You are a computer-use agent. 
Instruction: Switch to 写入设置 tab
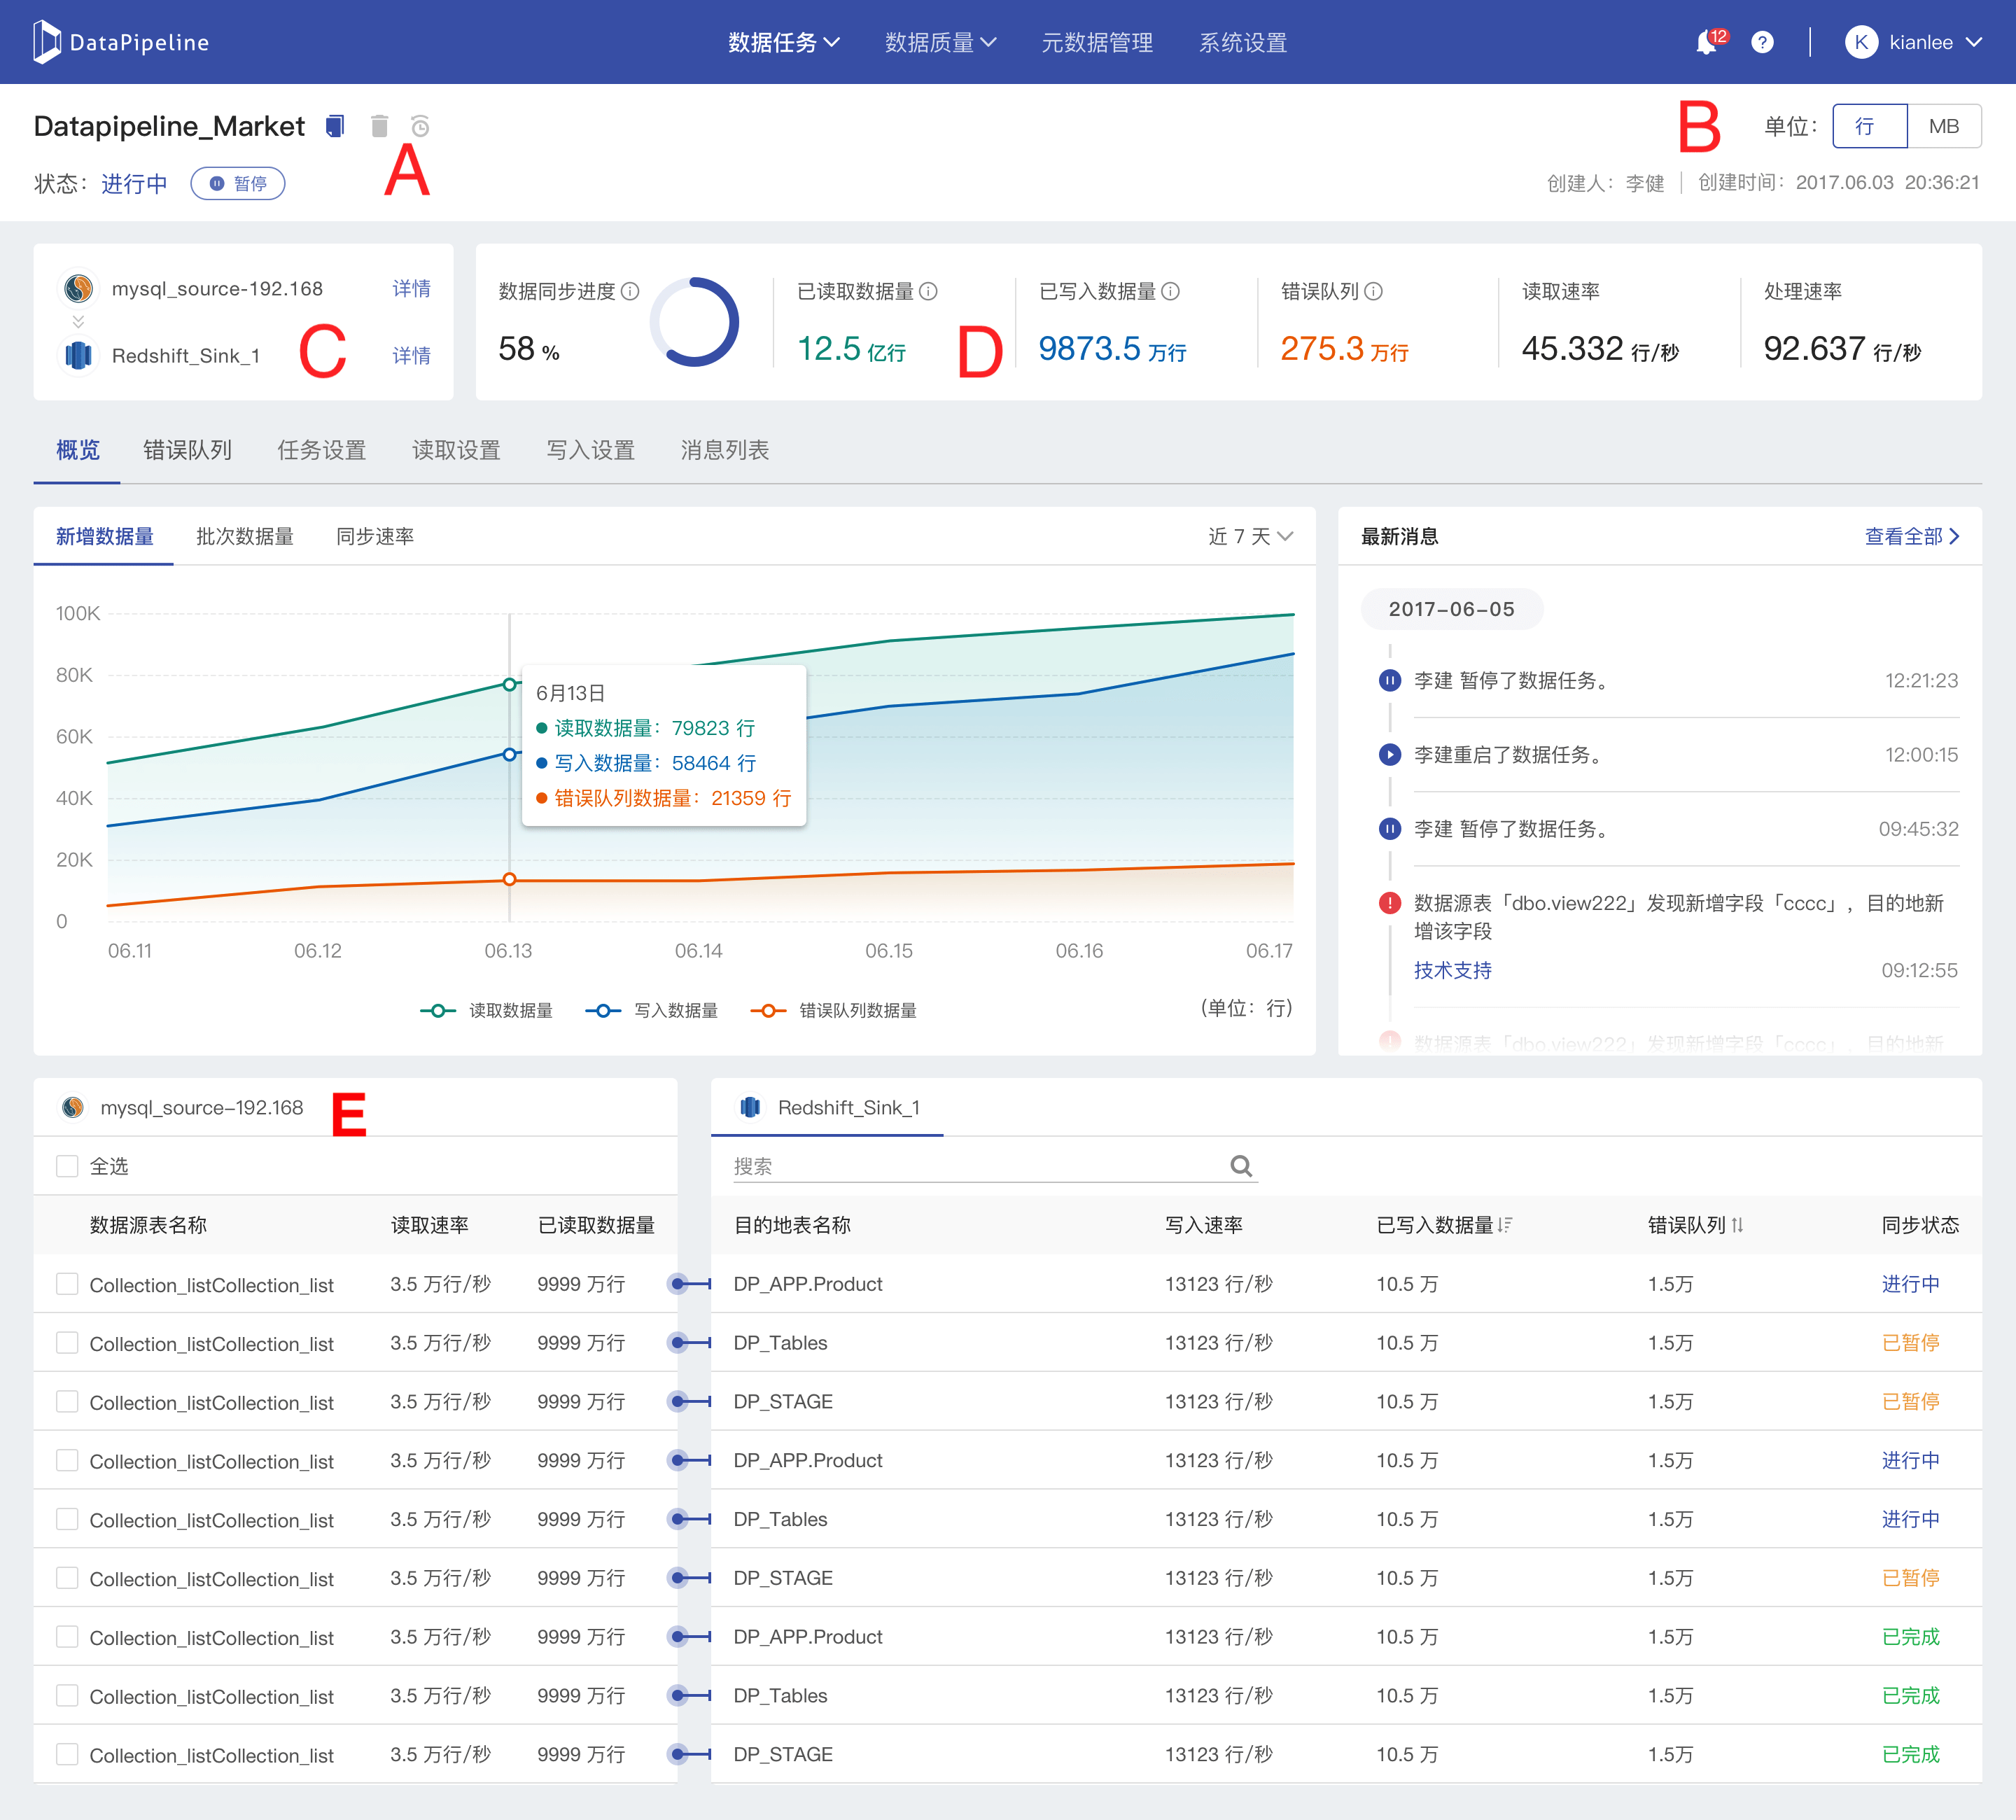(x=590, y=450)
